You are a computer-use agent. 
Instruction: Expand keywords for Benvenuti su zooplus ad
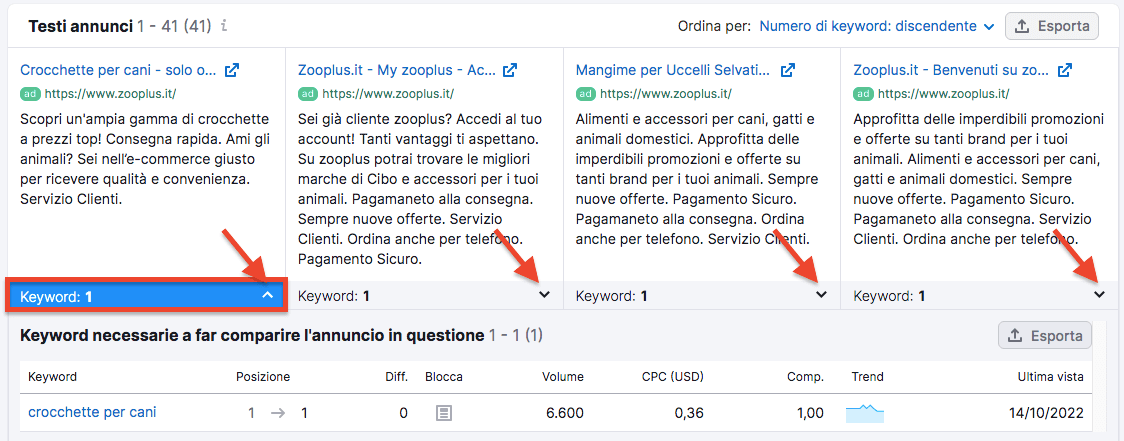1099,295
